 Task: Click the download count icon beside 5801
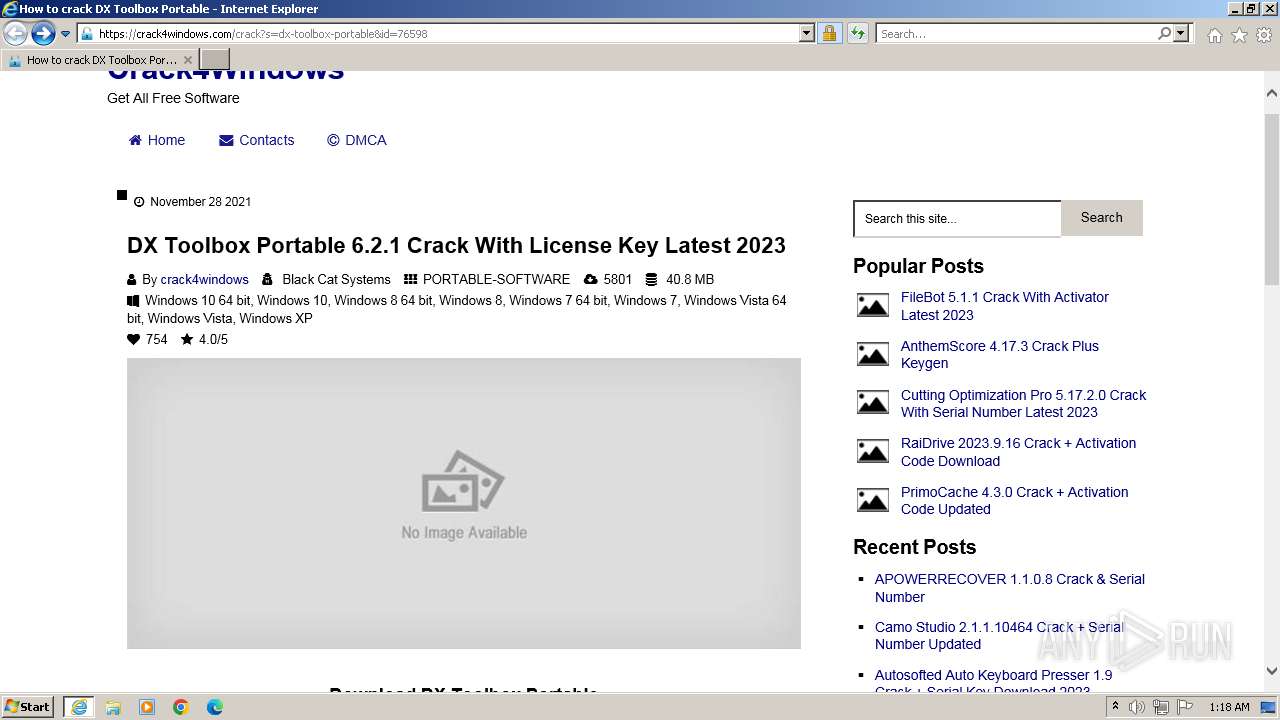[x=590, y=280]
